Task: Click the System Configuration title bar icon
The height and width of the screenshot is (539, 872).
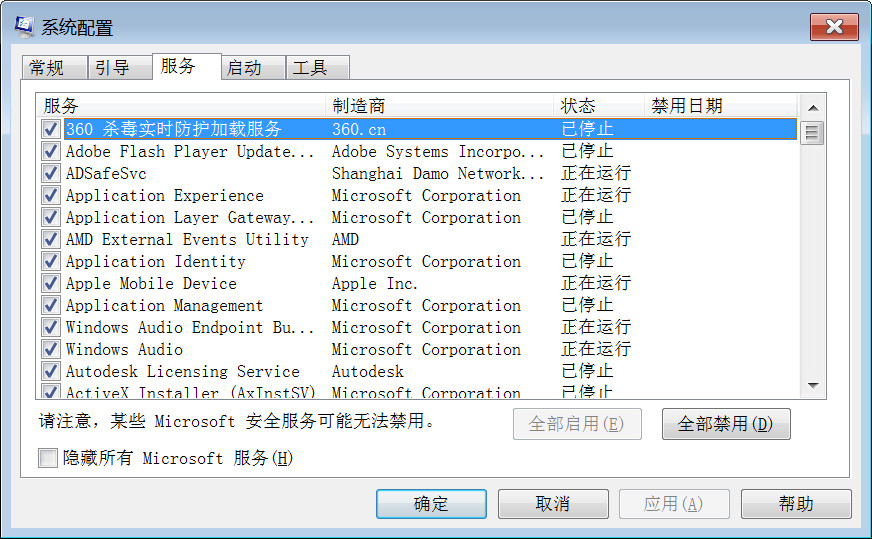Action: [23, 26]
